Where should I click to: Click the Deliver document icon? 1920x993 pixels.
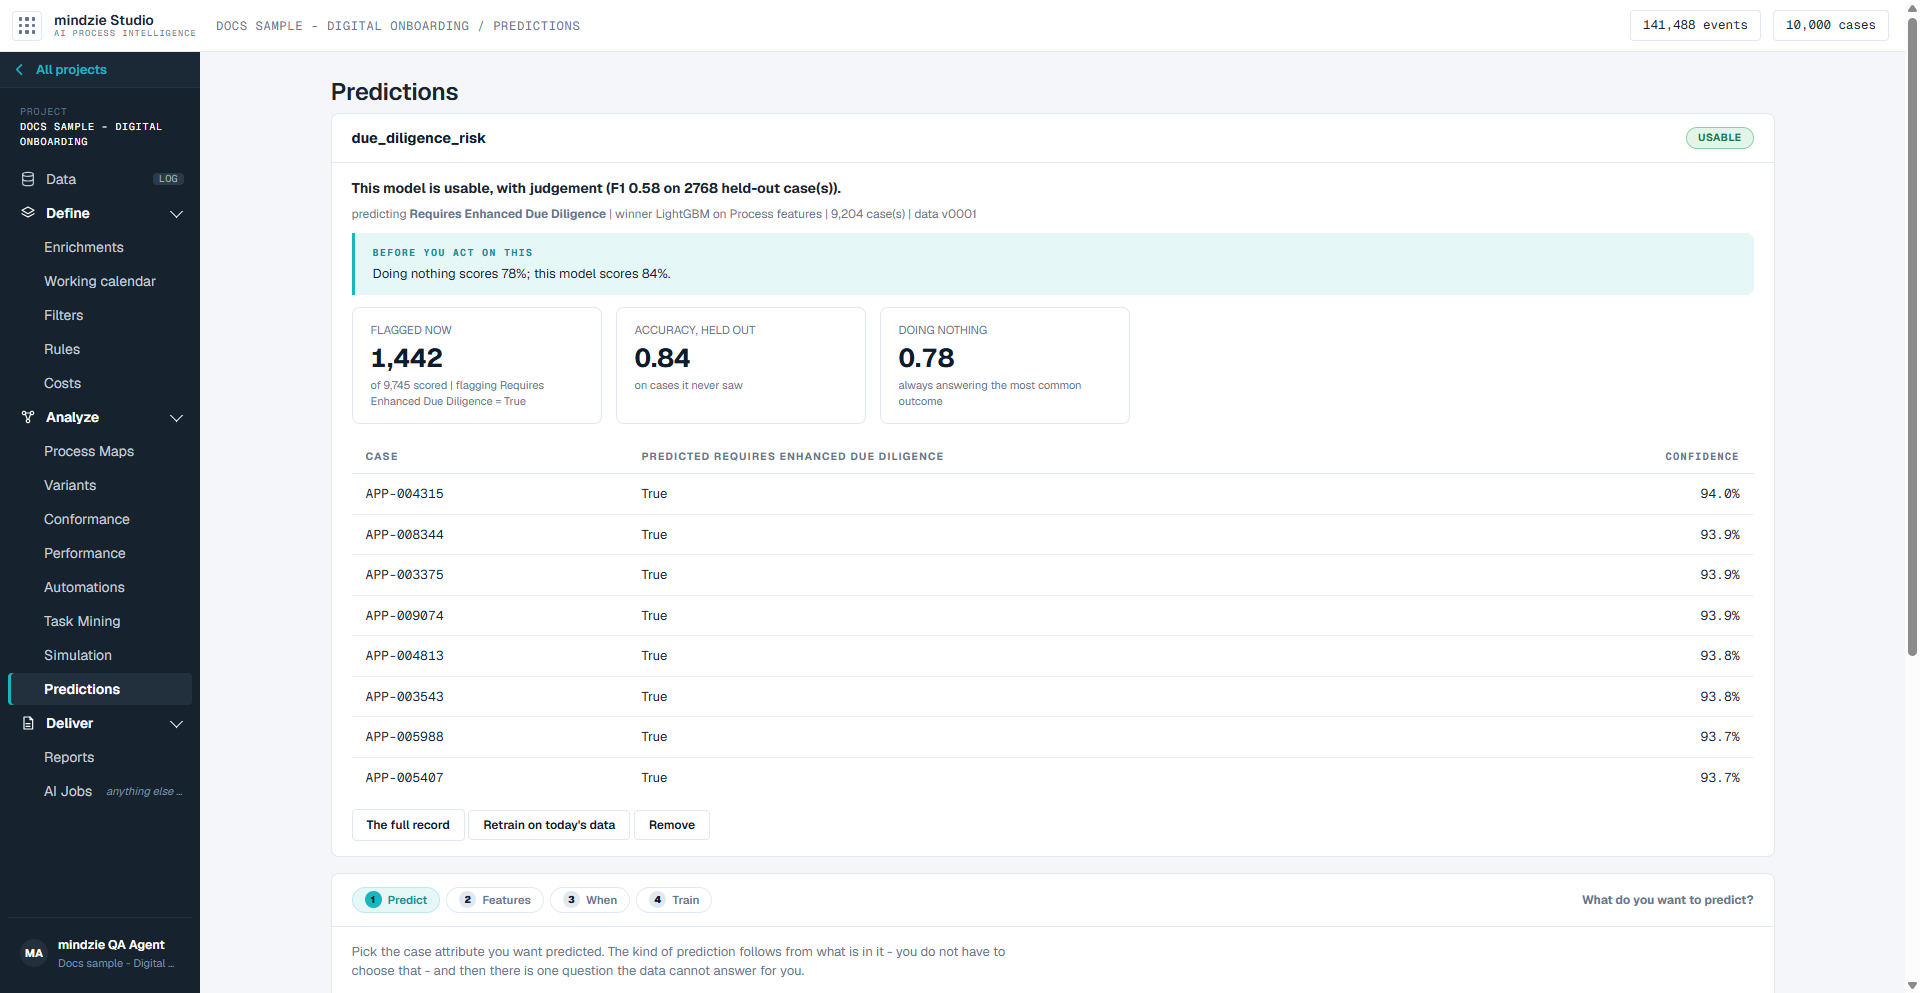pos(28,723)
